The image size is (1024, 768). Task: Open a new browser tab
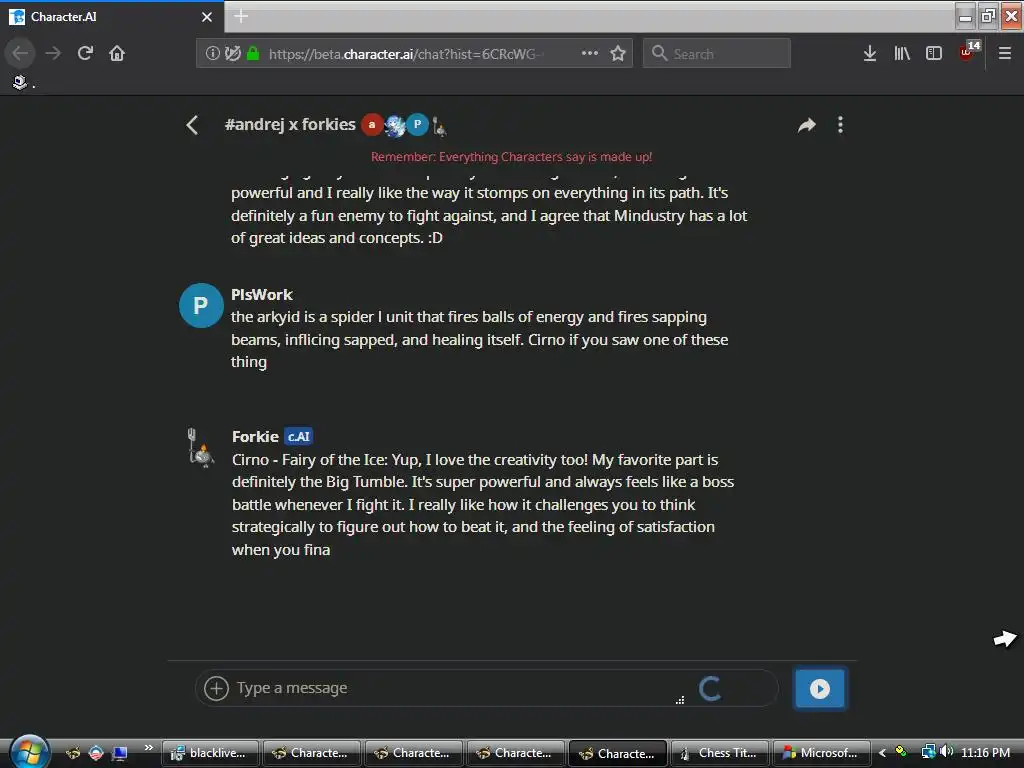[x=241, y=16]
